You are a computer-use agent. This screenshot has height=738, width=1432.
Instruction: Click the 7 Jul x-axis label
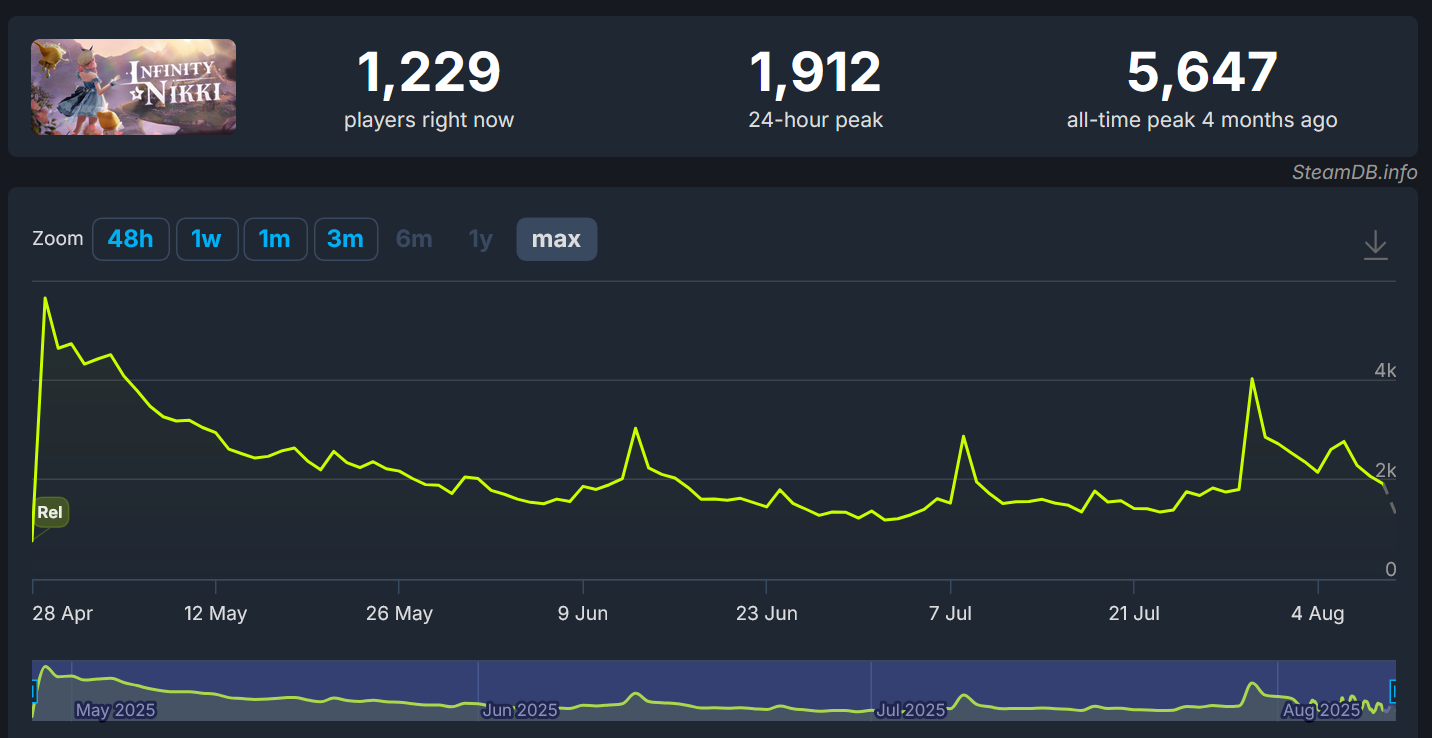coord(950,613)
